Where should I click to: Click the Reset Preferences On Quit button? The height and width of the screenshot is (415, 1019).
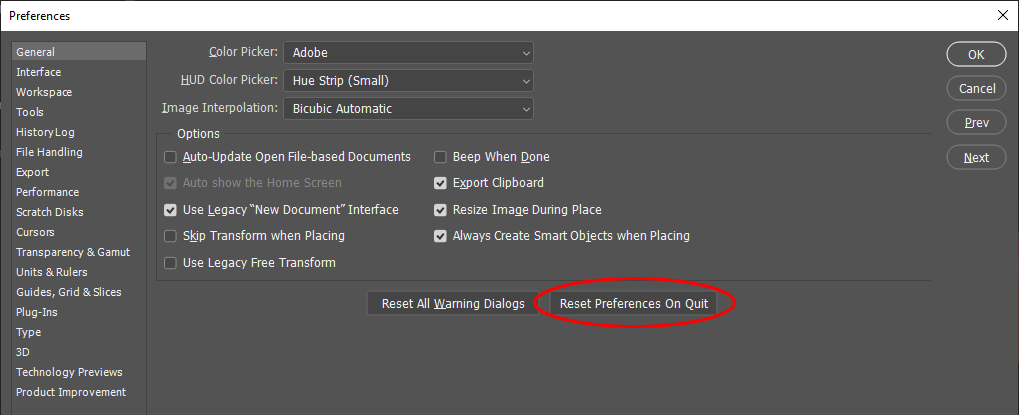[634, 304]
